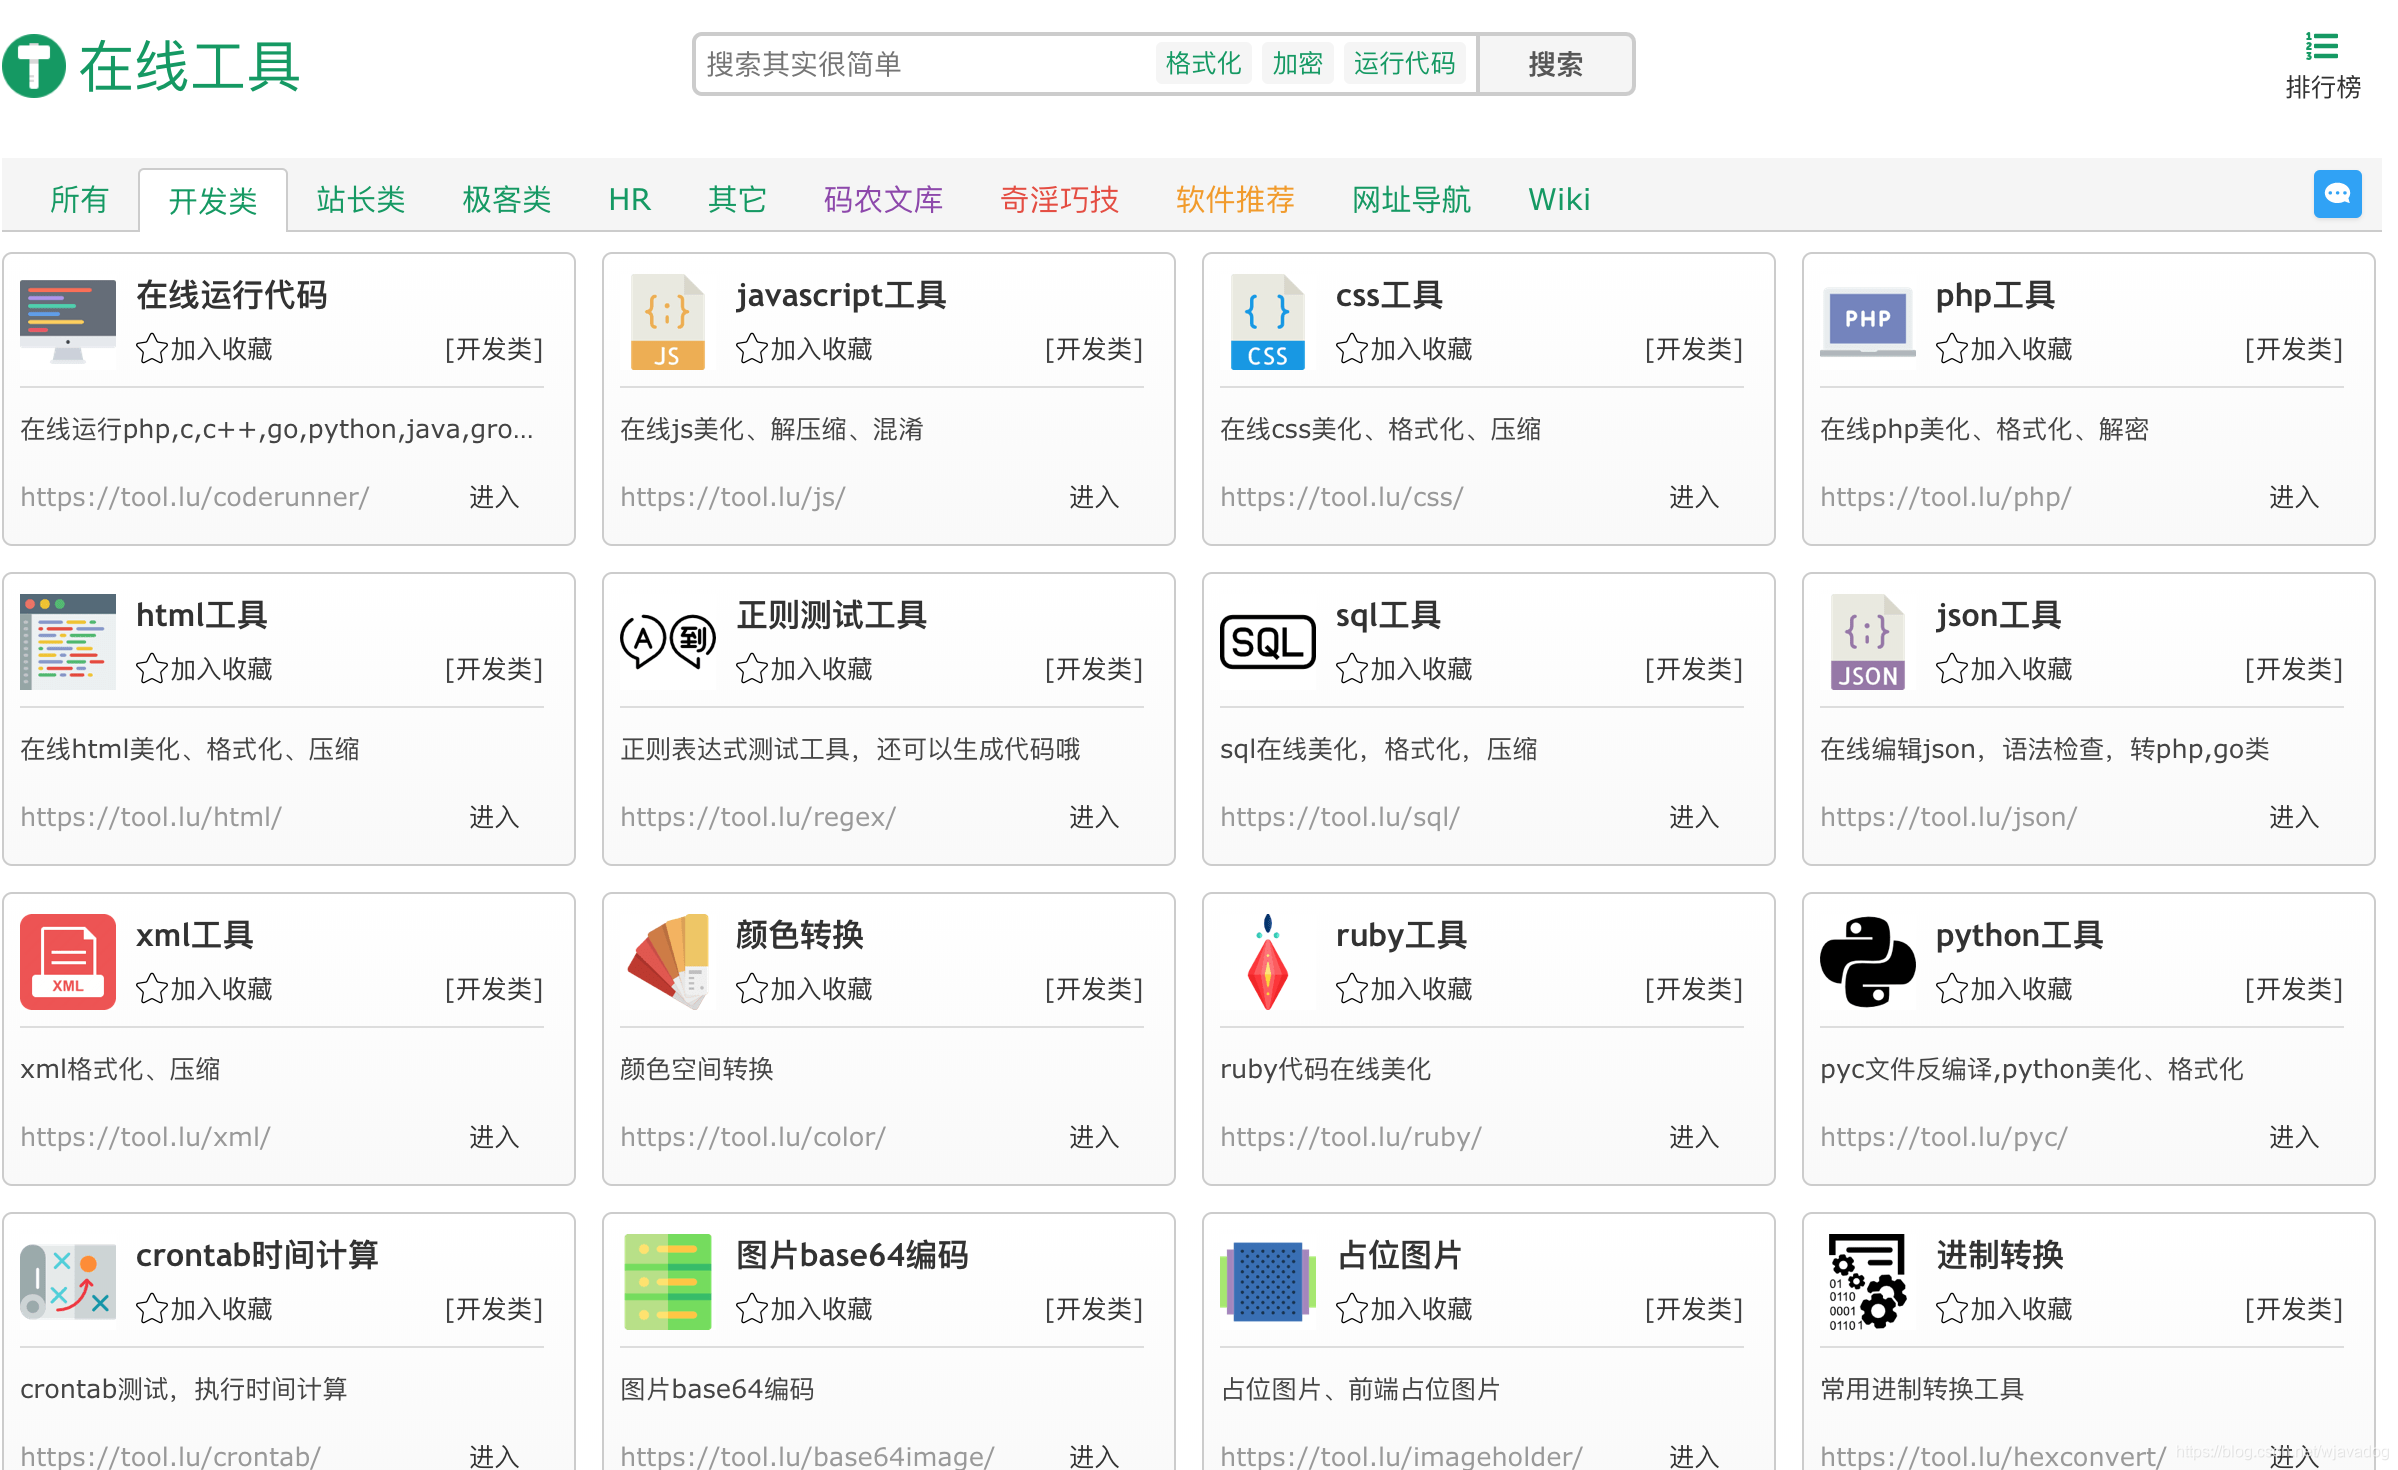Image resolution: width=2398 pixels, height=1470 pixels.
Task: Click the python logo icon
Action: coord(1868,962)
